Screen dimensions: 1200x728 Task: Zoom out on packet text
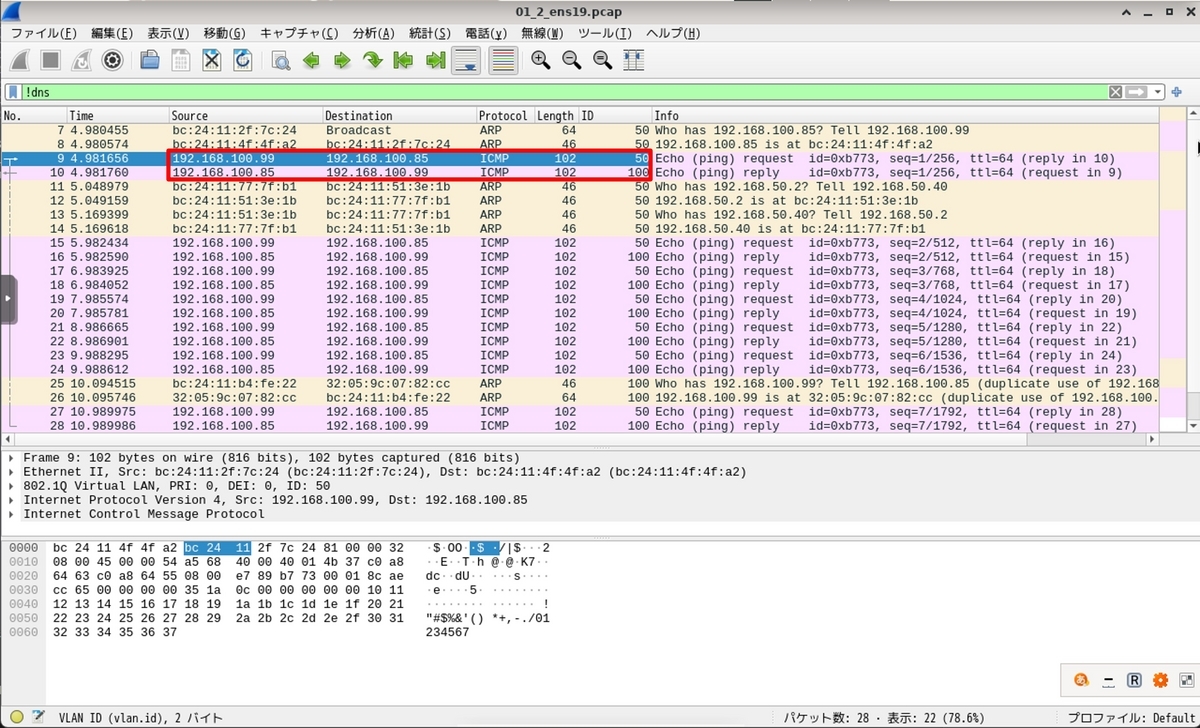[572, 60]
